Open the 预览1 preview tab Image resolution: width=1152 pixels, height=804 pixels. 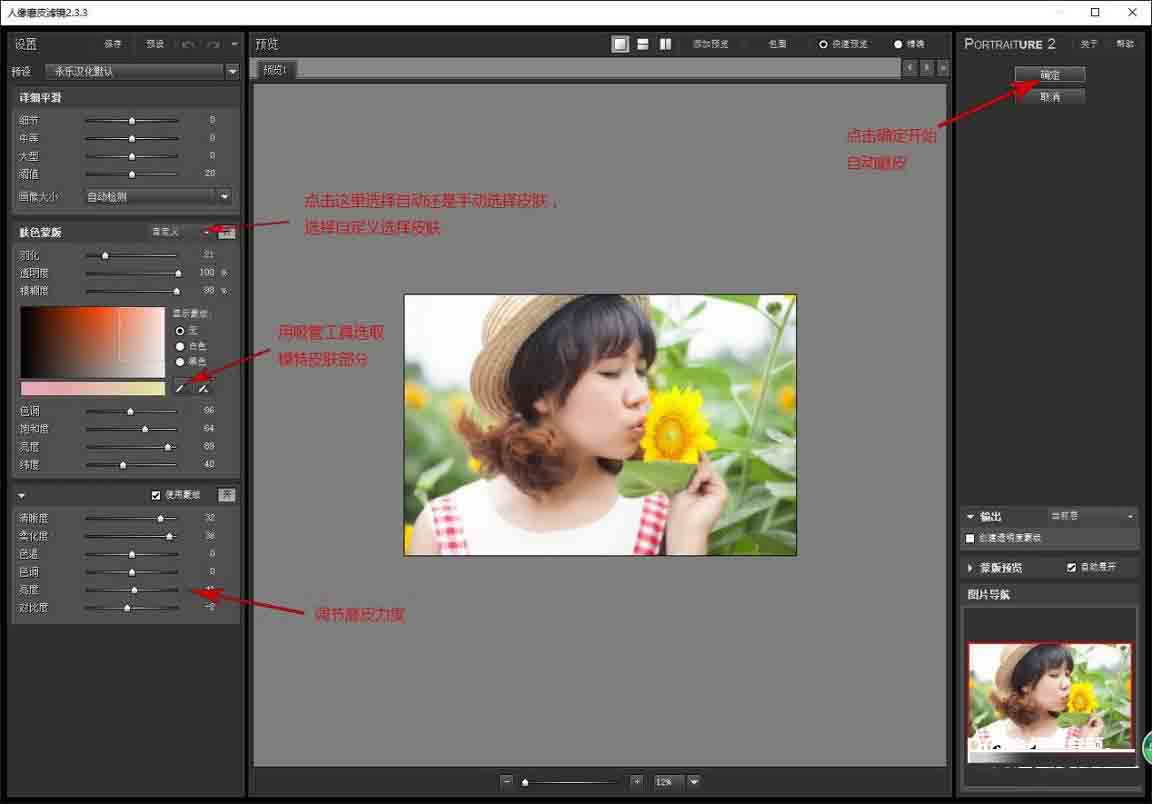[x=274, y=69]
